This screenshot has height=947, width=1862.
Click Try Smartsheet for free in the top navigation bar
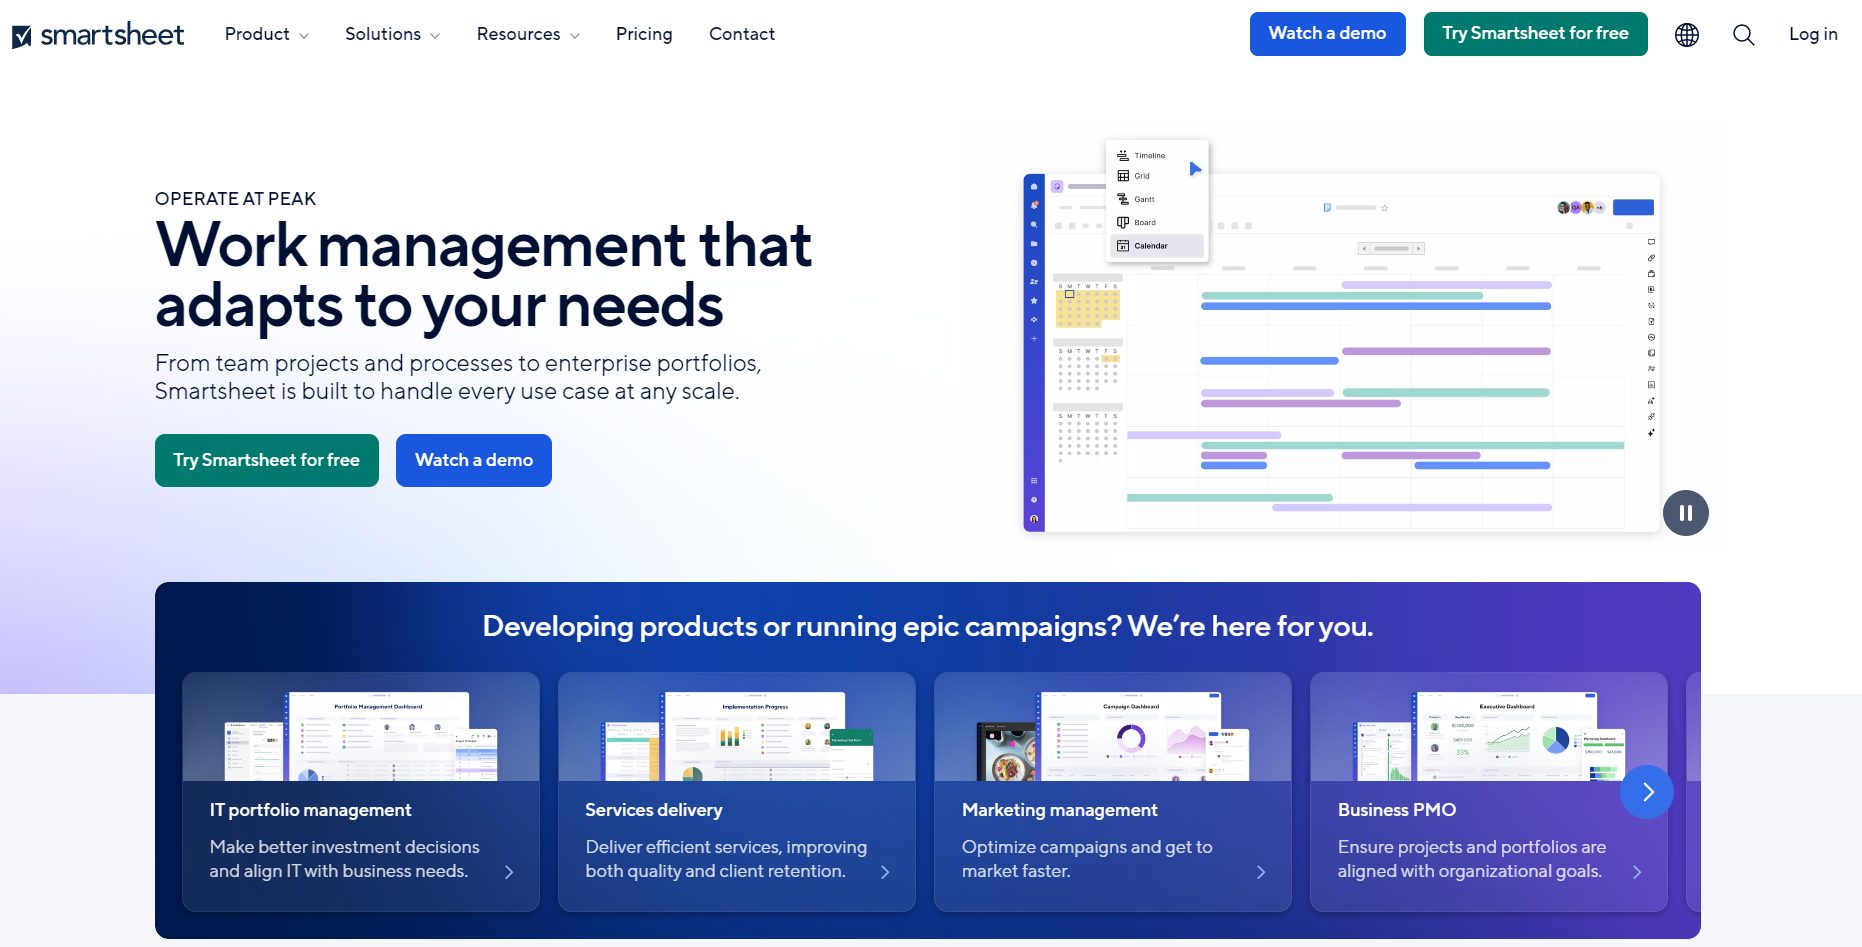pos(1536,34)
